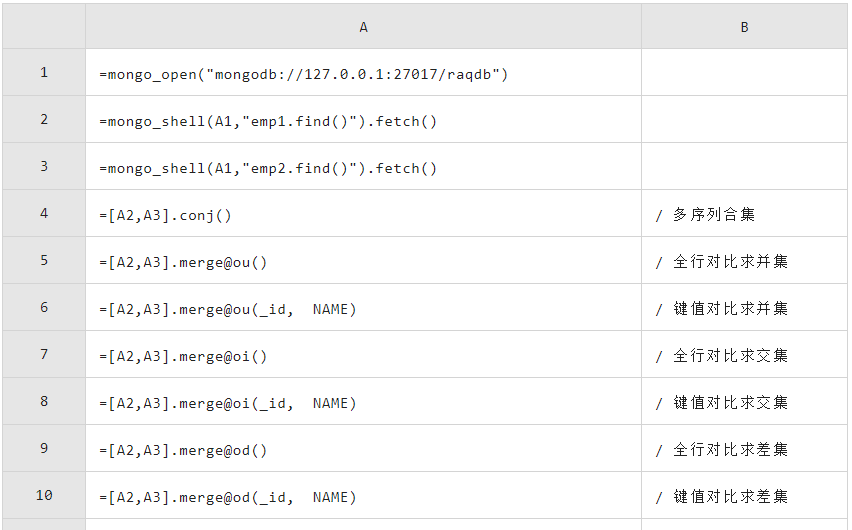Viewport: 852px width, 530px height.
Task: Select cell with merge@ou(_id, NAME)
Action: (363, 308)
